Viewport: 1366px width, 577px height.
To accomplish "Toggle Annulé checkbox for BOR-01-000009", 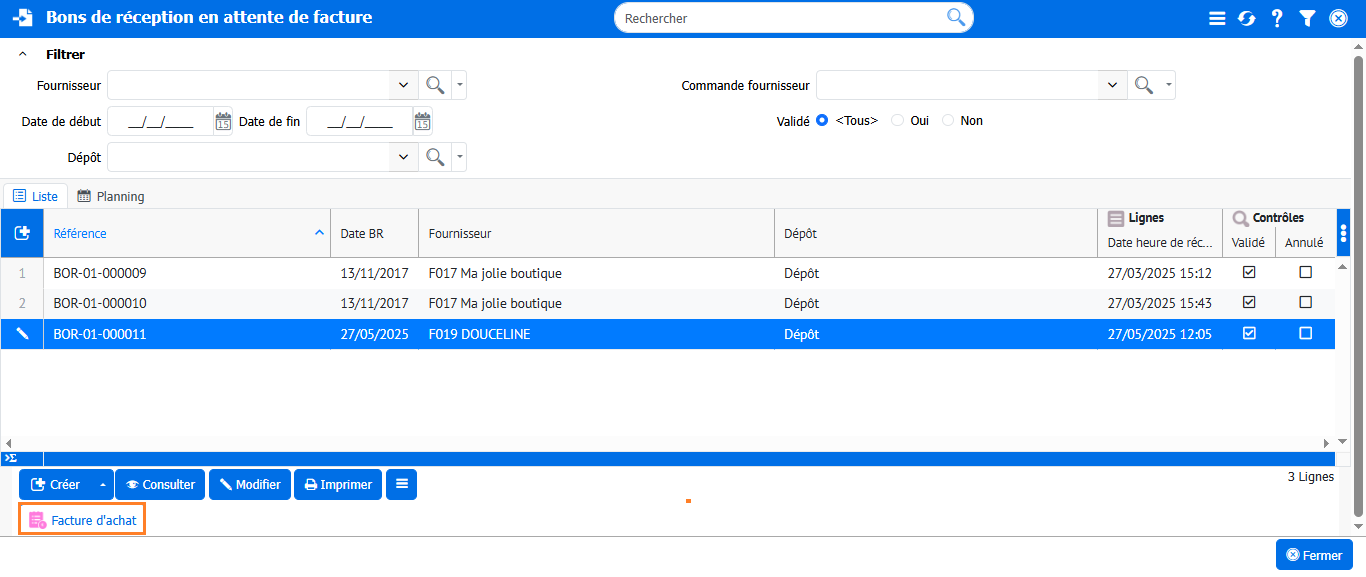I will pyautogui.click(x=1305, y=273).
